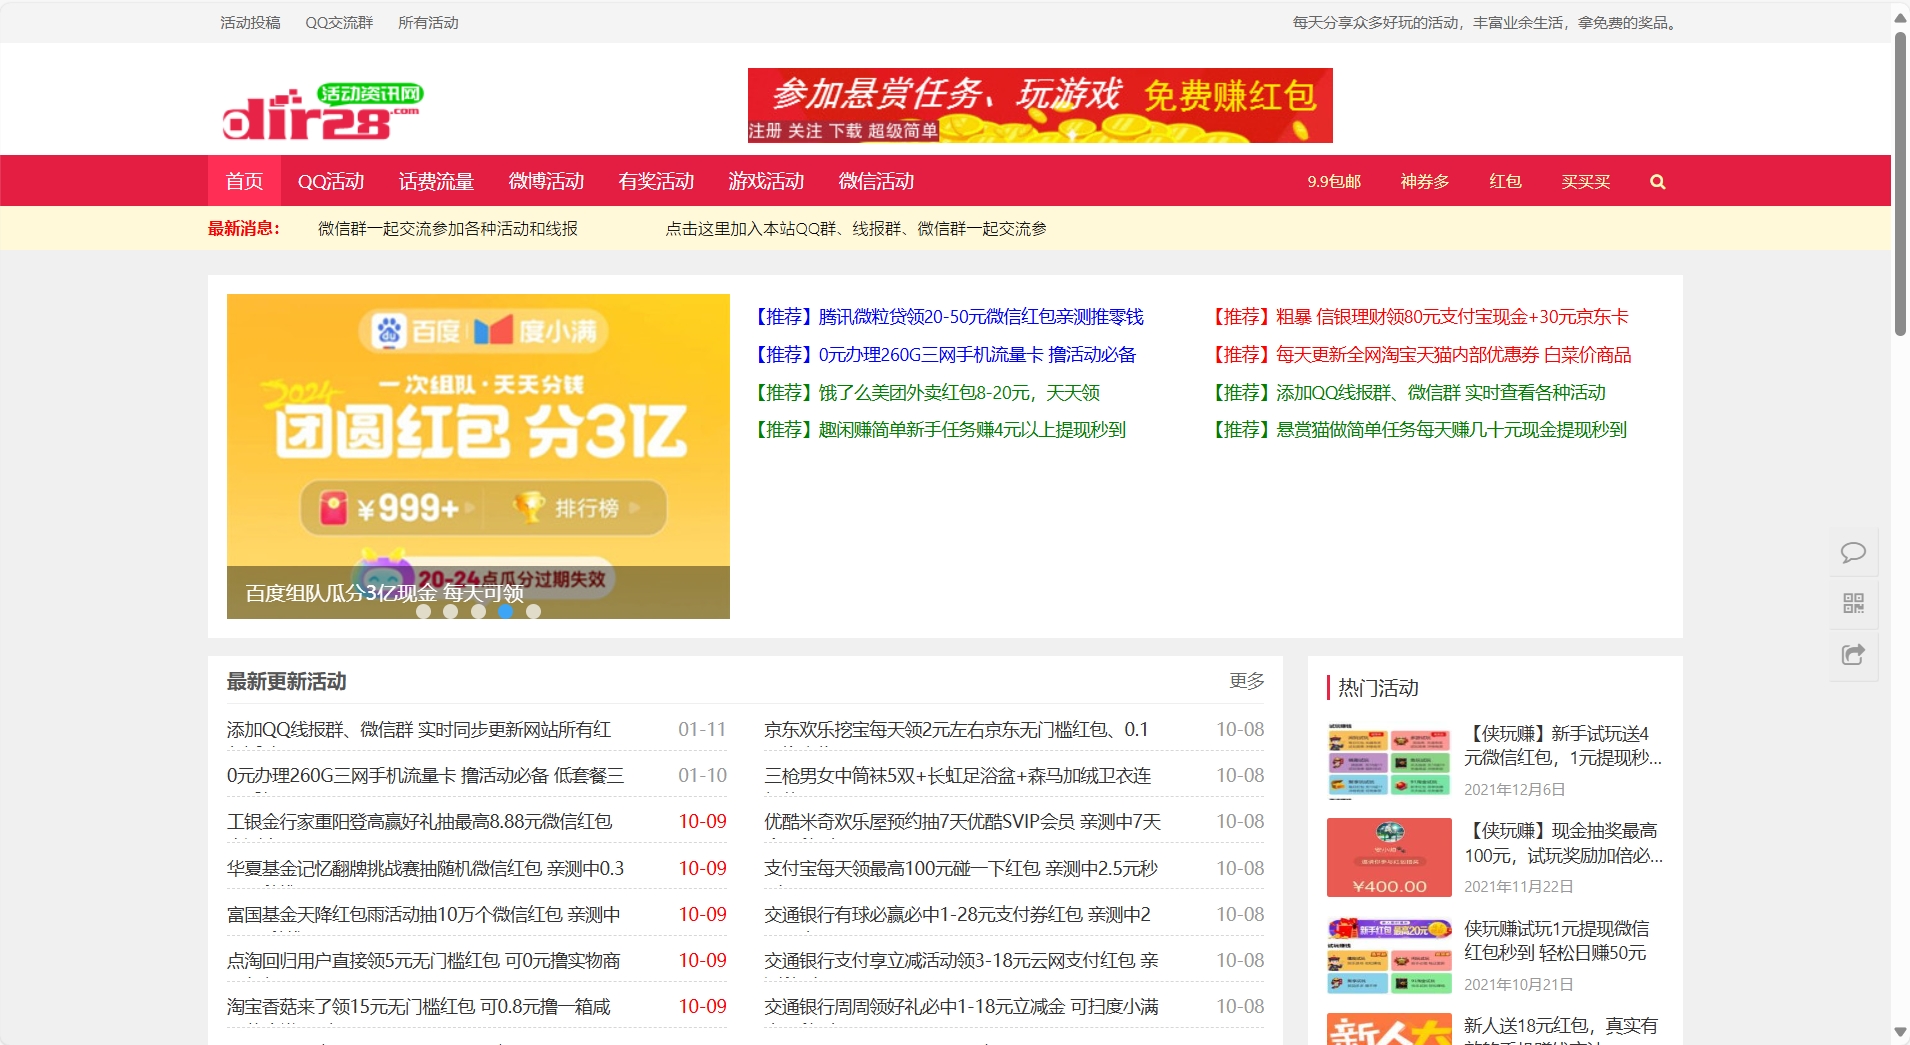1910x1045 pixels.
Task: Open 活动投稿 in top bar
Action: pos(250,22)
